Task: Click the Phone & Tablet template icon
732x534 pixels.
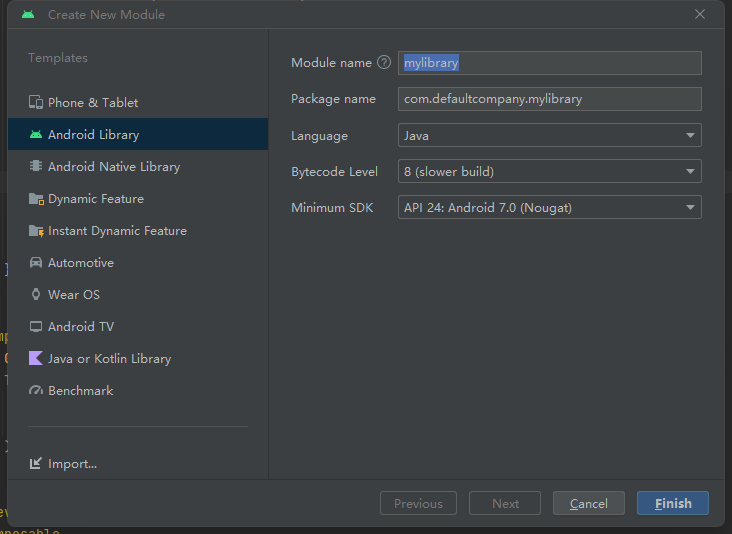Action: click(36, 103)
